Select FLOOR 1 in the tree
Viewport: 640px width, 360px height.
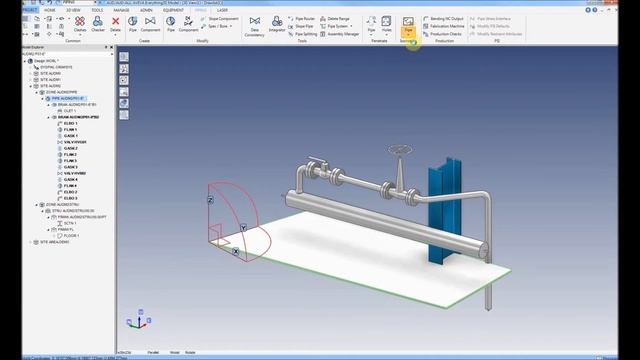pyautogui.click(x=68, y=236)
